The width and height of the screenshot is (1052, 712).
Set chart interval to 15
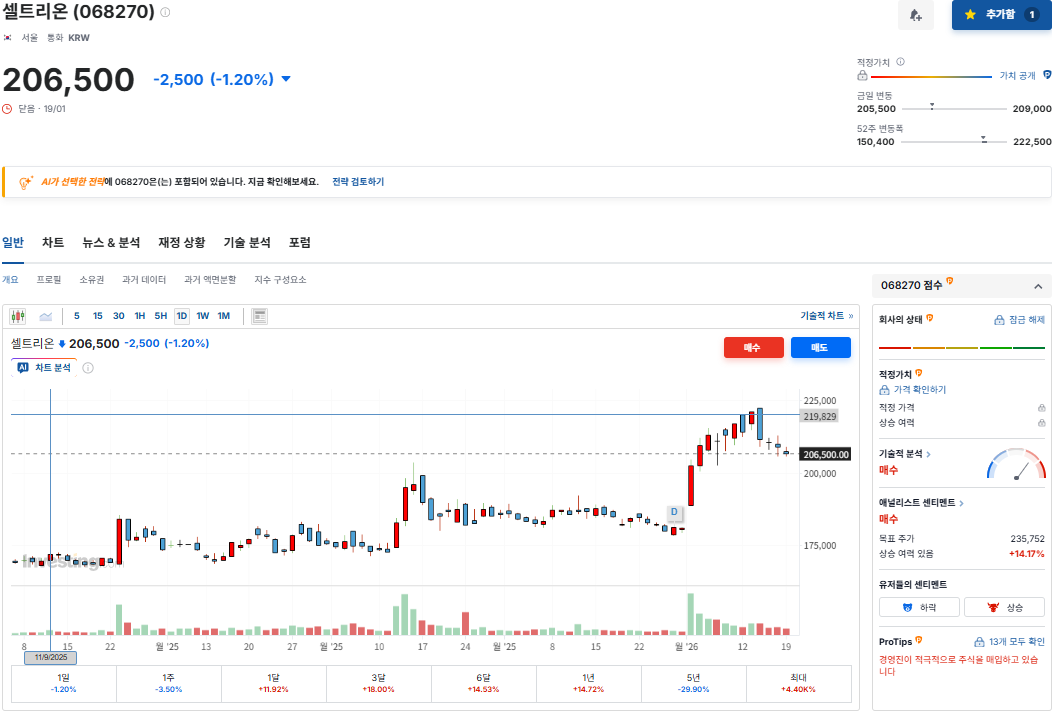tap(98, 316)
